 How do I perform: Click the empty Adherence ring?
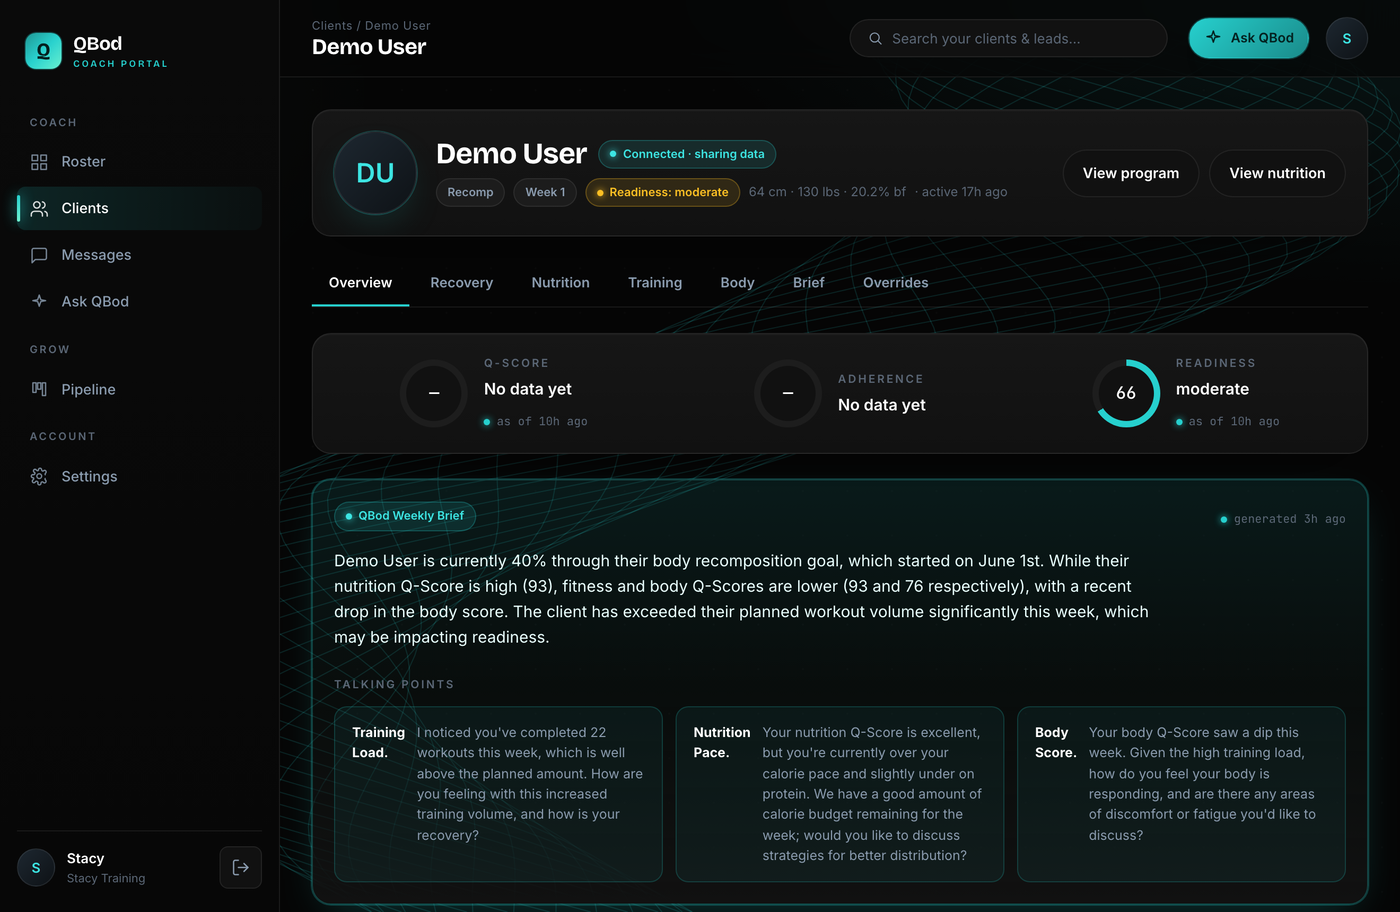[x=788, y=393]
